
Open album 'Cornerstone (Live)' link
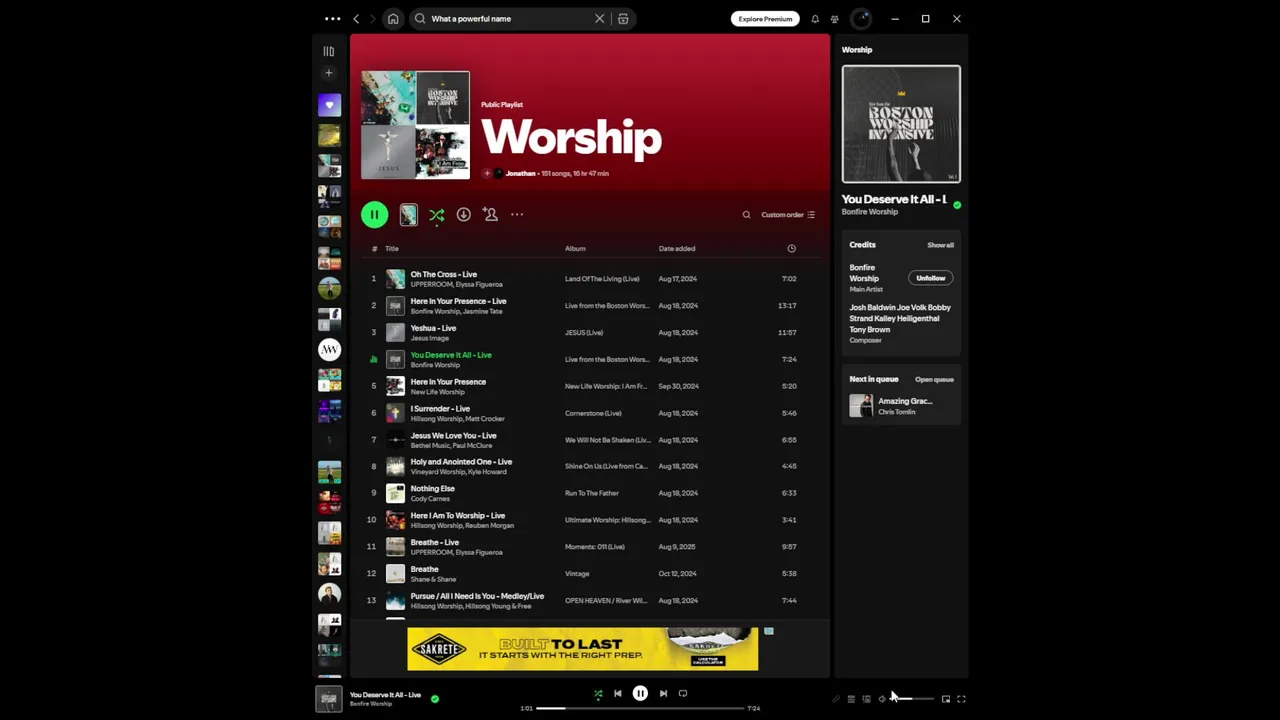tap(593, 413)
